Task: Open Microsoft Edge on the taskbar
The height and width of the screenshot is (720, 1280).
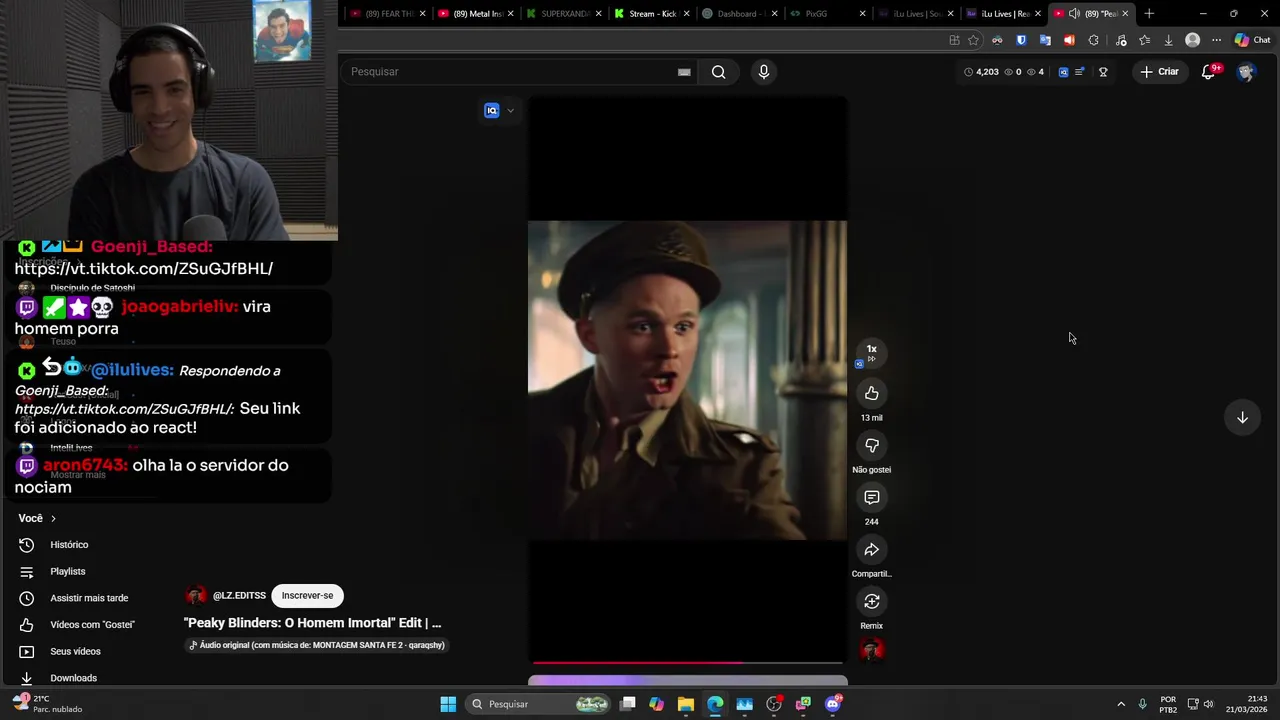Action: pos(715,704)
